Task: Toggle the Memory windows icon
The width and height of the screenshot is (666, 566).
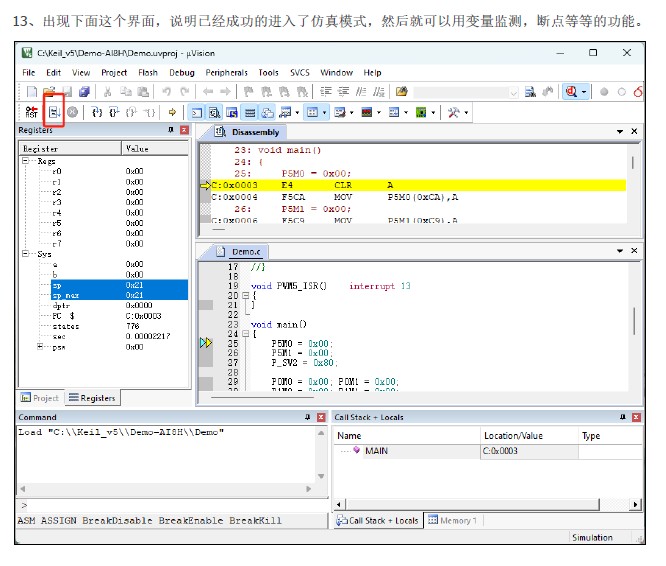Action: [x=312, y=113]
